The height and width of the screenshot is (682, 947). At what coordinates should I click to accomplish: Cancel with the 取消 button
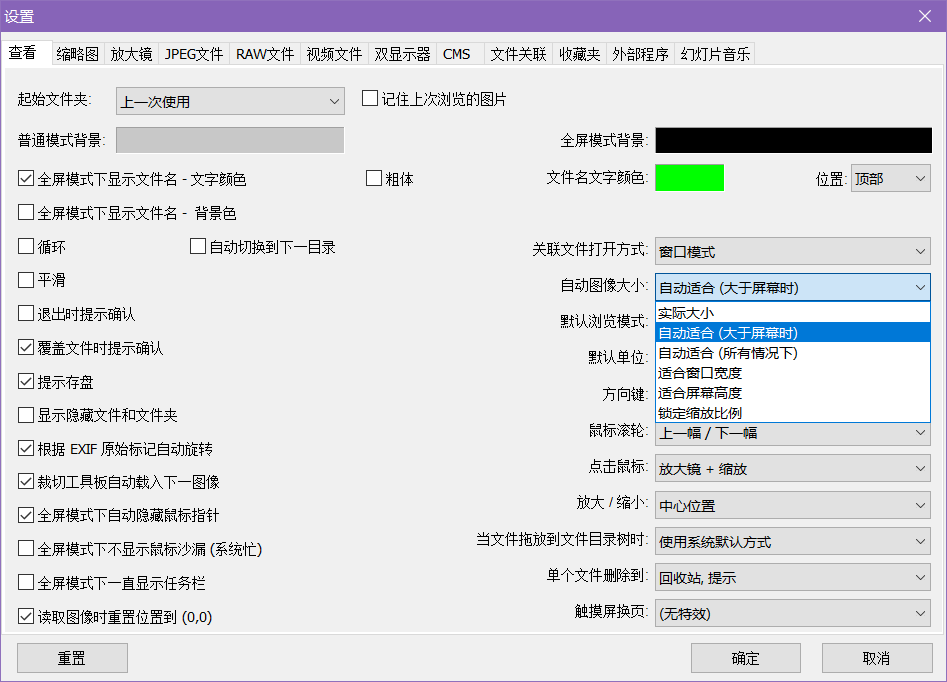pos(876,658)
